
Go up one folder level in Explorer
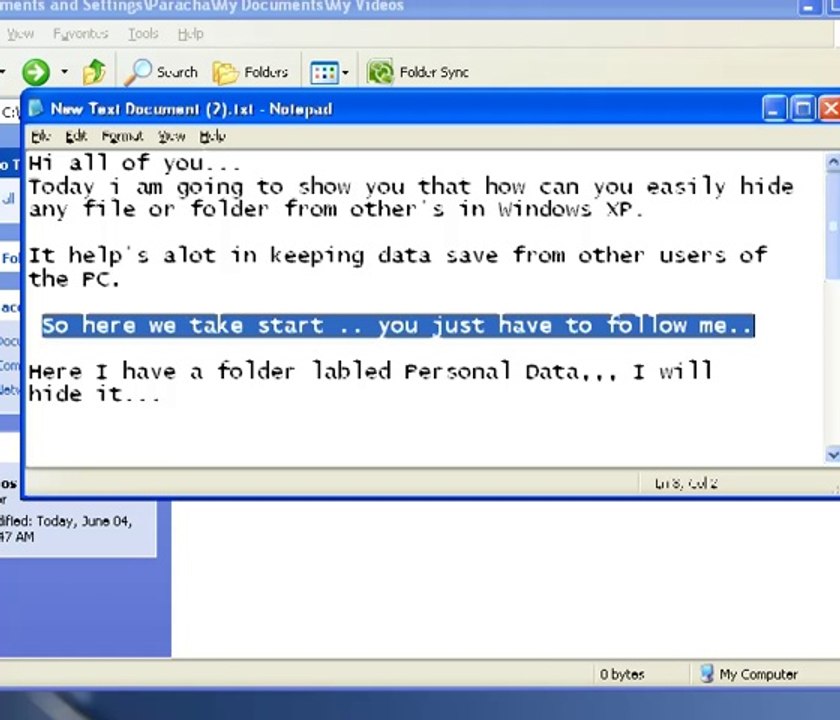coord(94,72)
